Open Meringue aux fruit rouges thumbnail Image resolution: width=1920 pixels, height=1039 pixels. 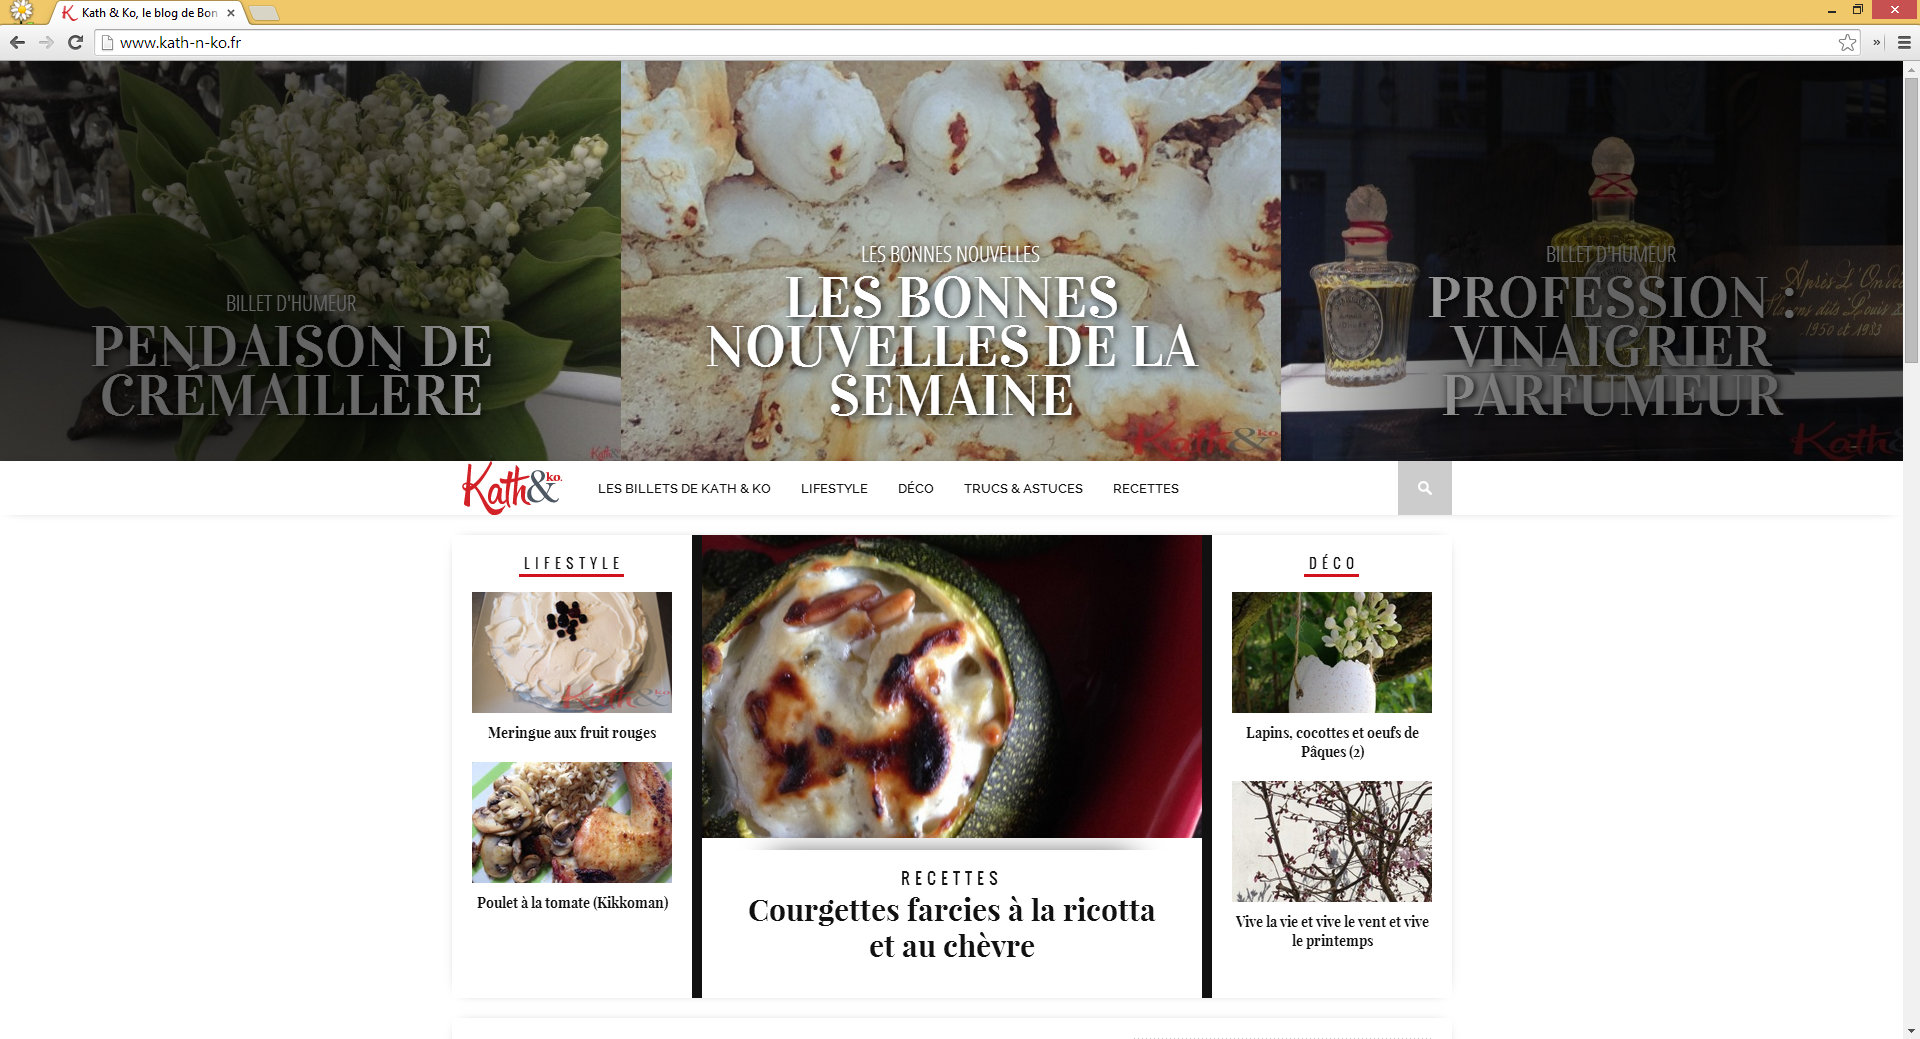pyautogui.click(x=572, y=652)
